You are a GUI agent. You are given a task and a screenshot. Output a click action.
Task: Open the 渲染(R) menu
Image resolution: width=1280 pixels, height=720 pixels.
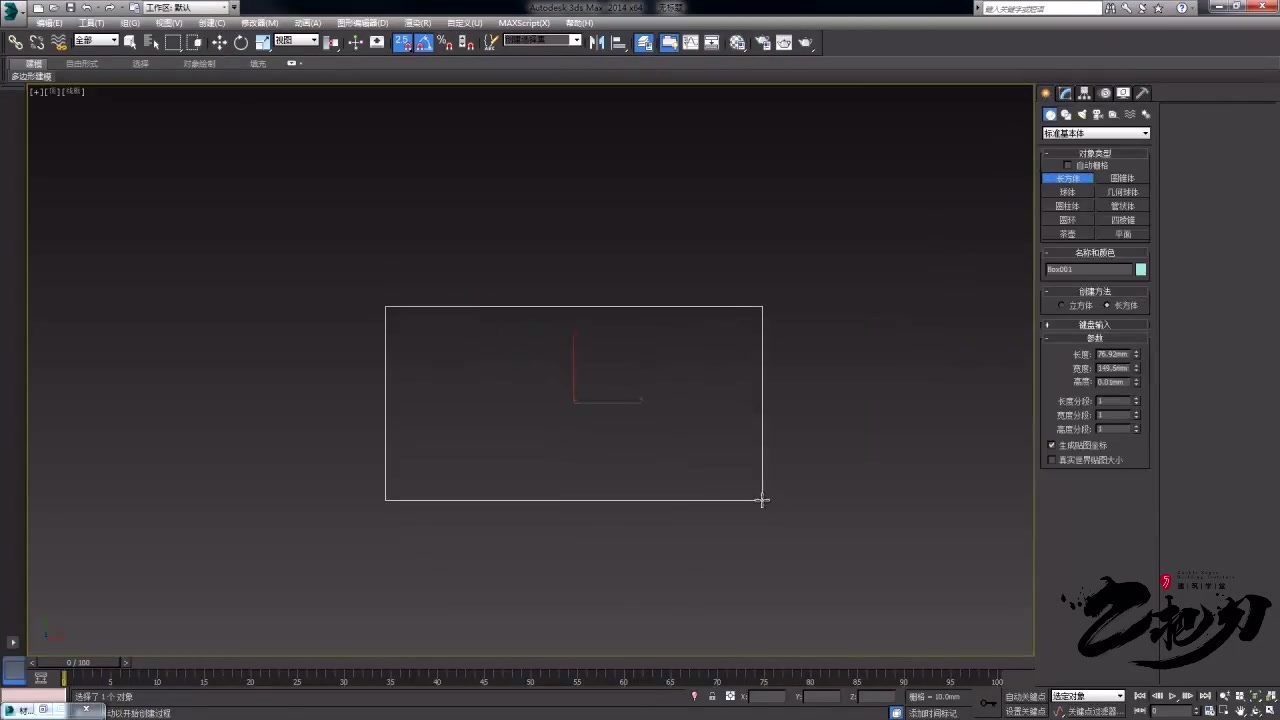point(418,23)
